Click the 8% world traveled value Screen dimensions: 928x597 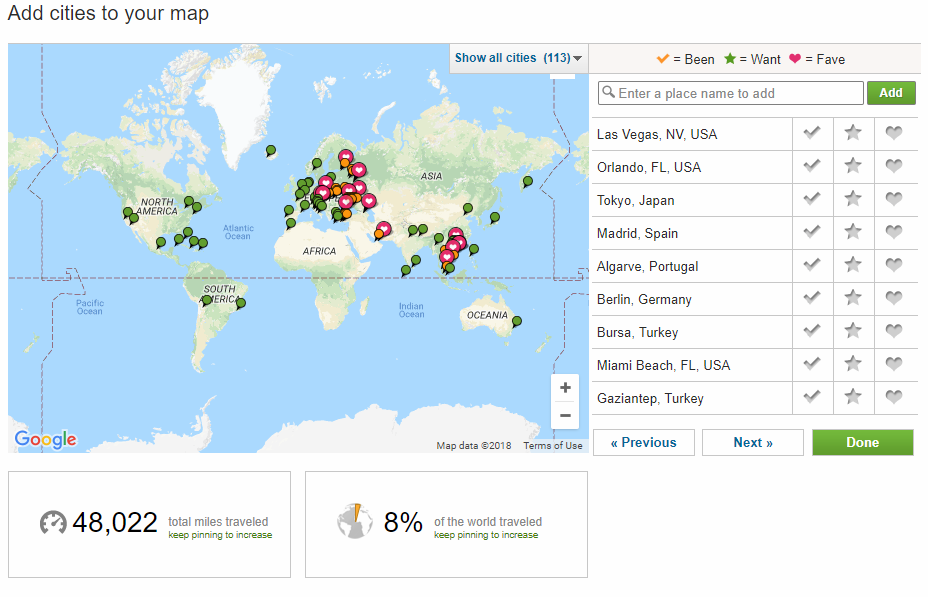tap(403, 522)
